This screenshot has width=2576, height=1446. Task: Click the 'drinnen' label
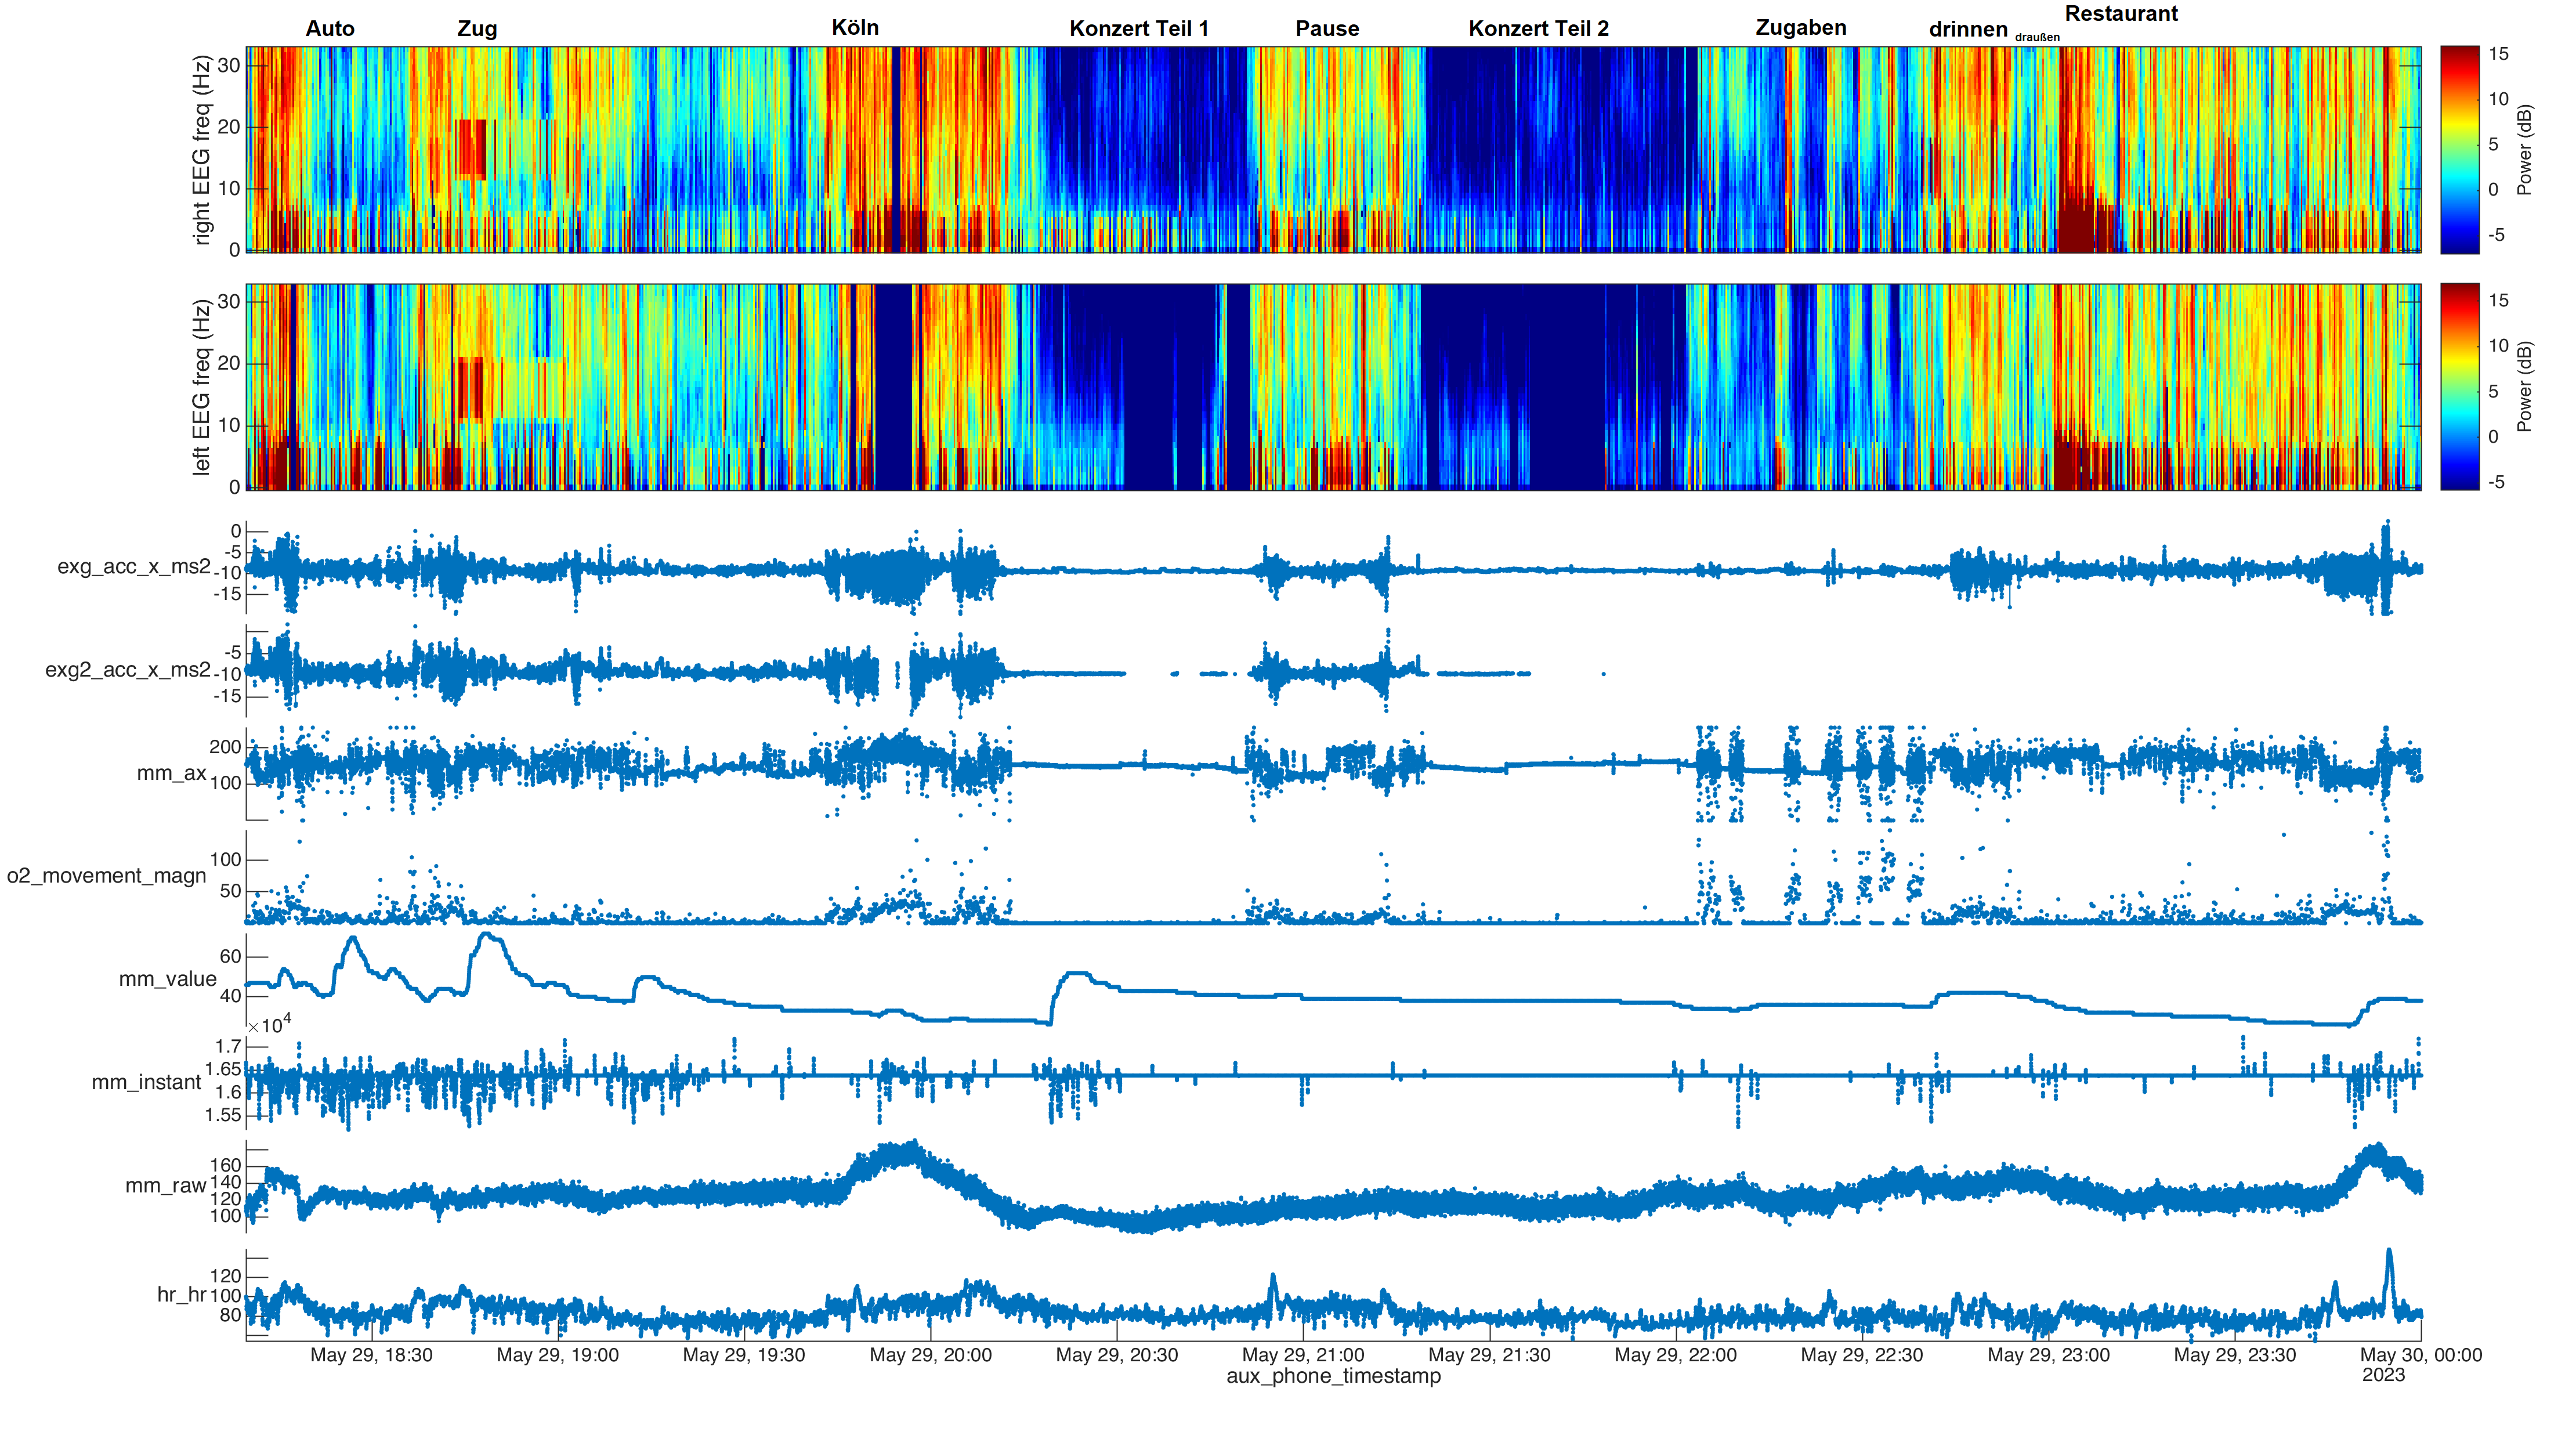tap(1968, 29)
